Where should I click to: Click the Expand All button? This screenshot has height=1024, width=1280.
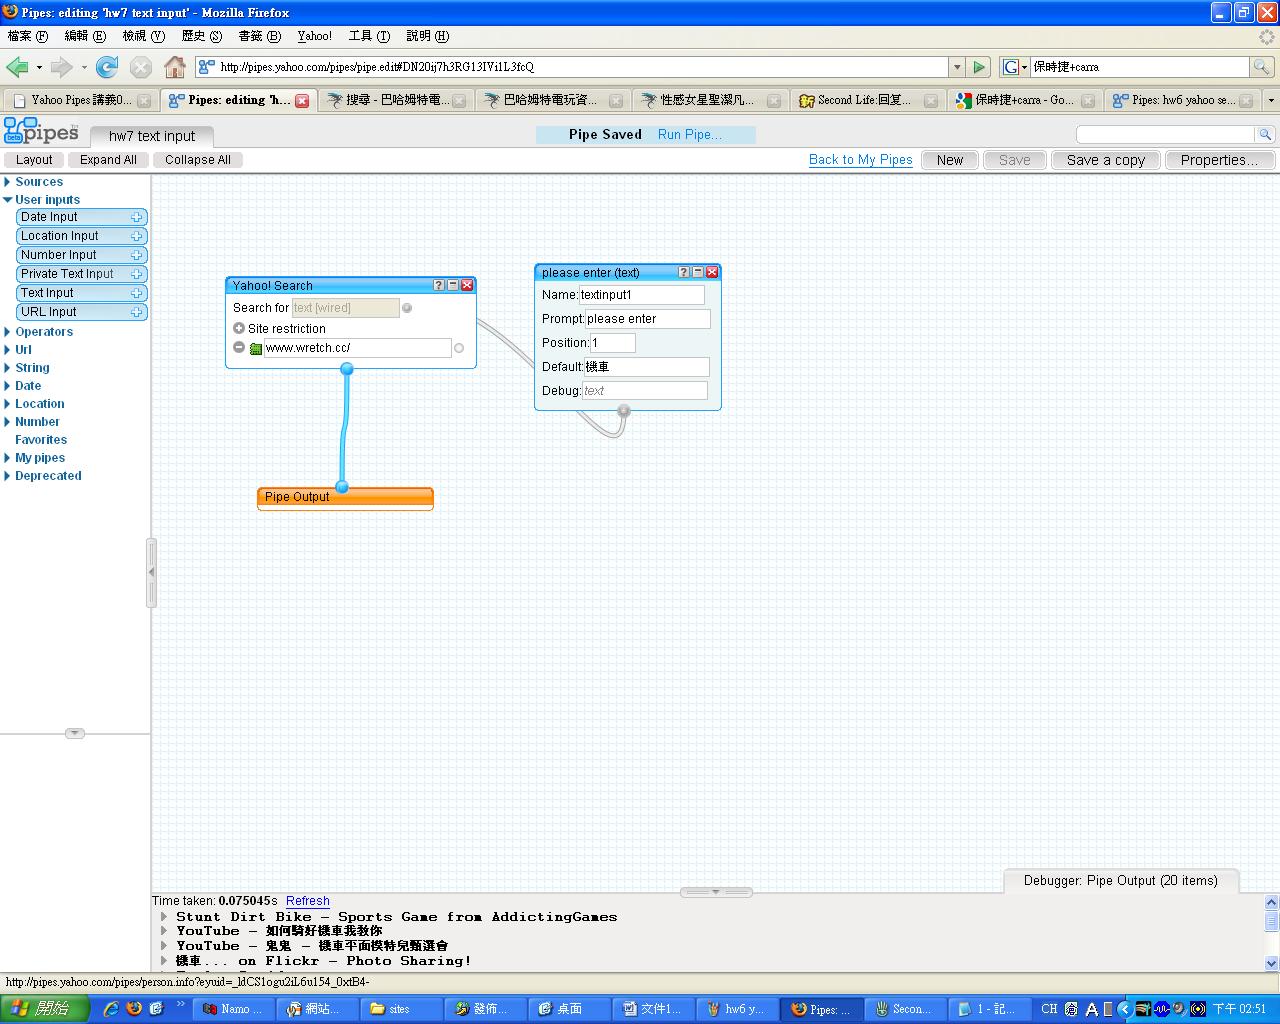click(108, 160)
